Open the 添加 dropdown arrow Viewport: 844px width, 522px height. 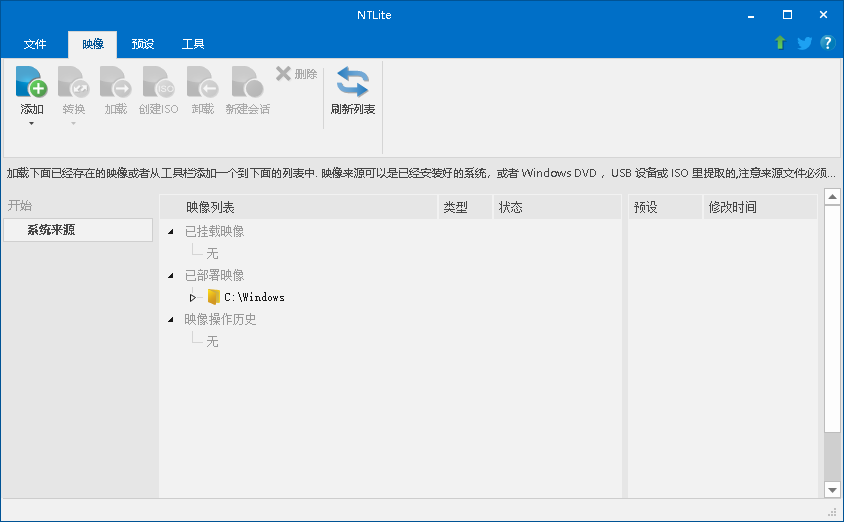coord(31,123)
